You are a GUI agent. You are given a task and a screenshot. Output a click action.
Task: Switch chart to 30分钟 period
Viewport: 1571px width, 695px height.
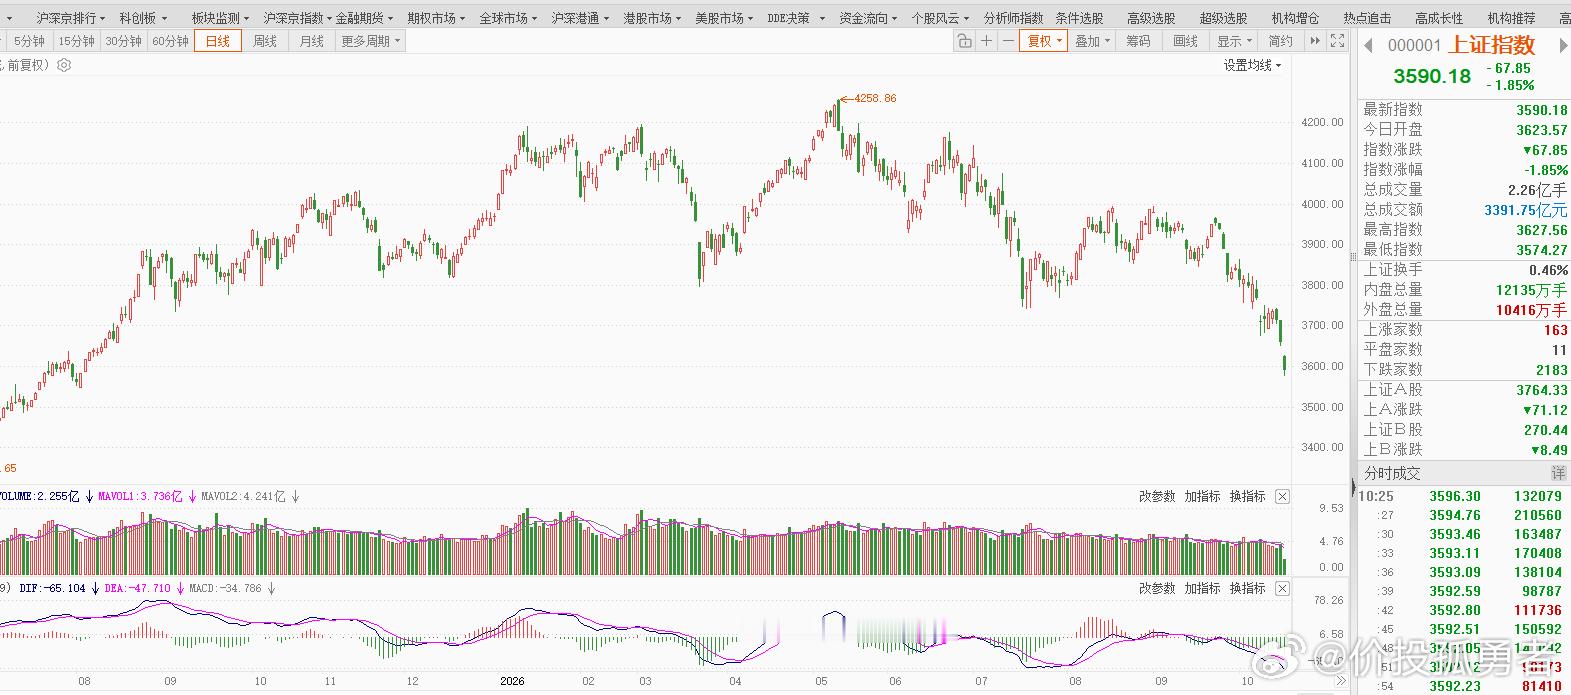(x=123, y=41)
